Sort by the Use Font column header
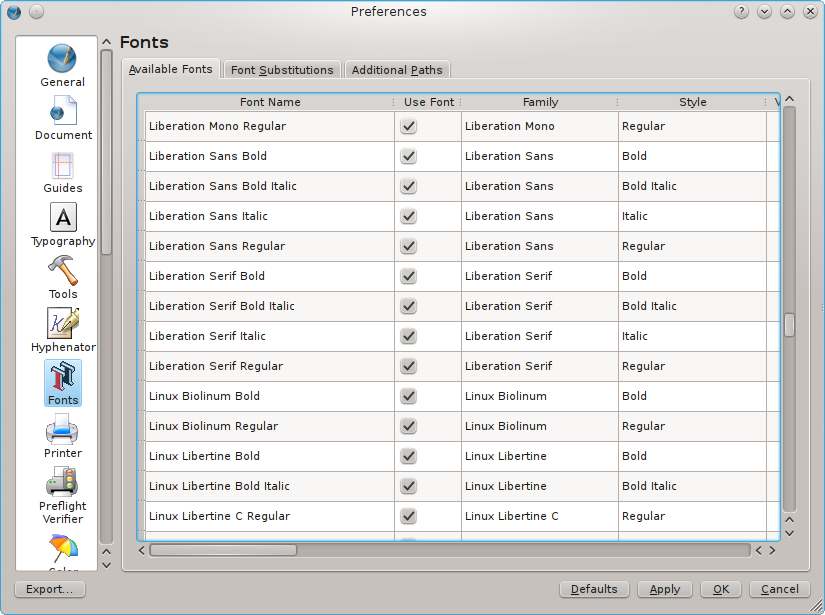Viewport: 825px width, 615px height. [x=428, y=102]
